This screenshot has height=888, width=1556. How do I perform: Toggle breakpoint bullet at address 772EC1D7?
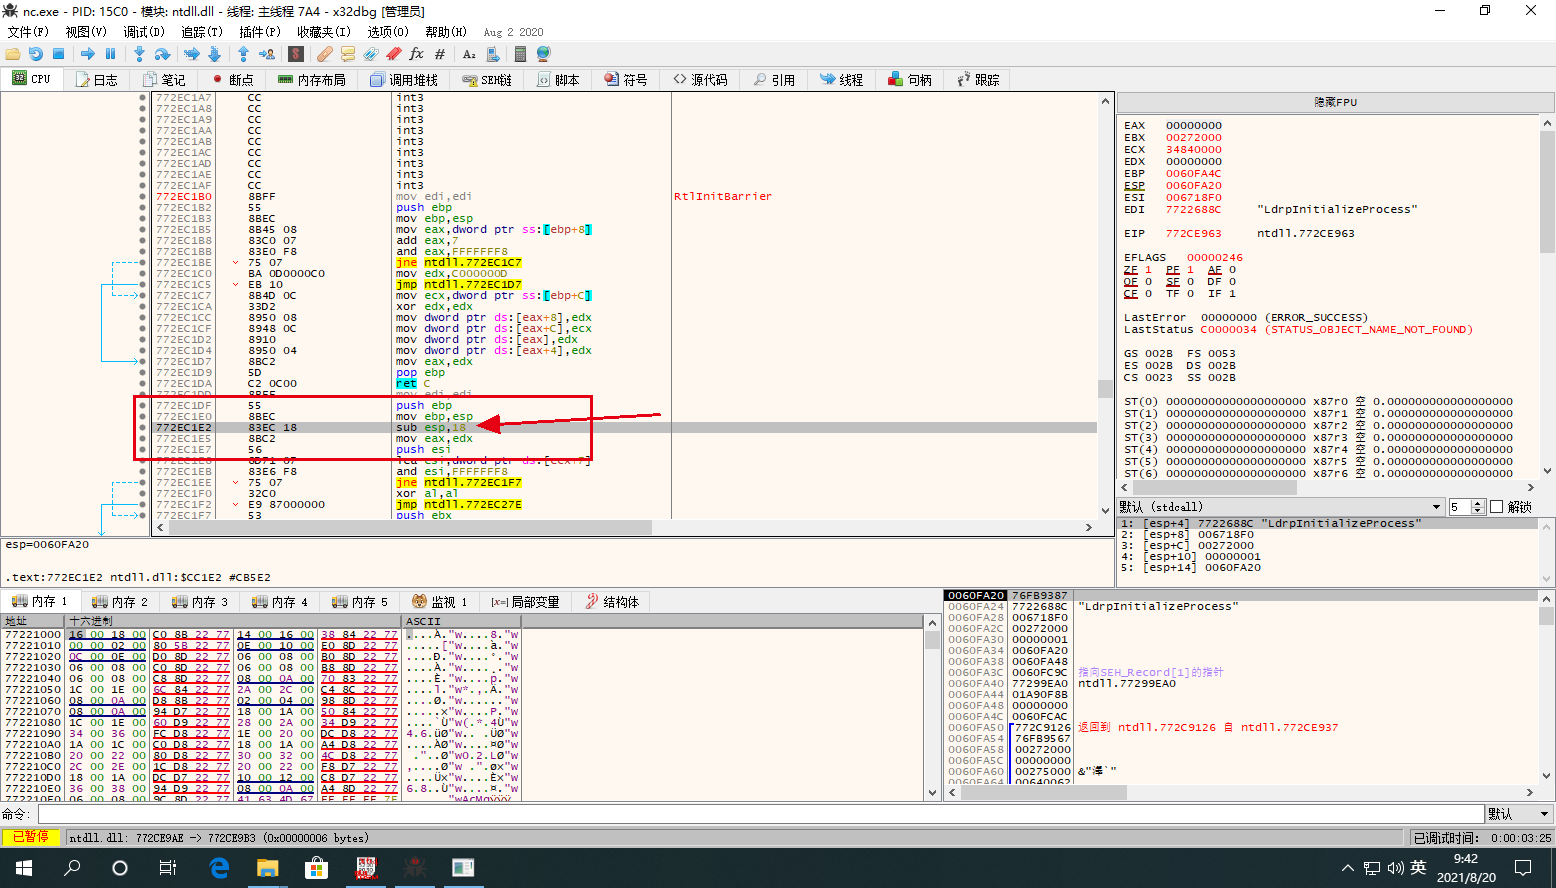(142, 362)
